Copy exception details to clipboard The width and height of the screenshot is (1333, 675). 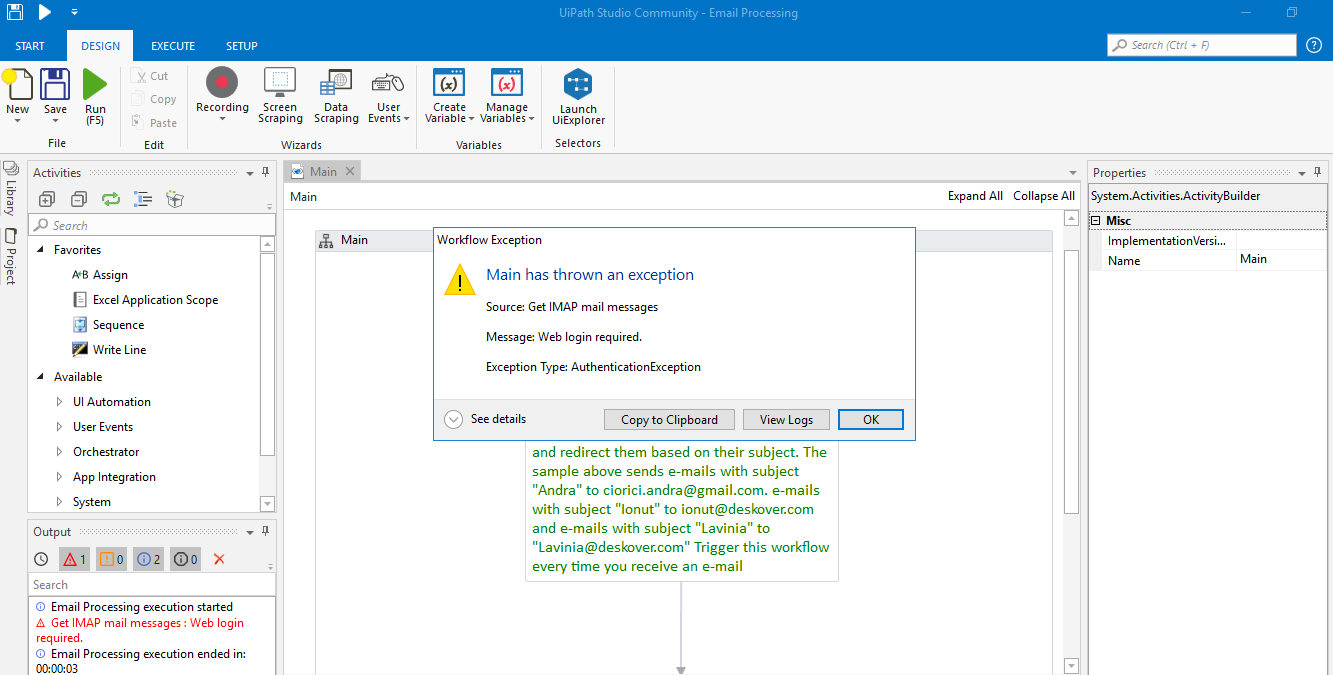pyautogui.click(x=668, y=418)
